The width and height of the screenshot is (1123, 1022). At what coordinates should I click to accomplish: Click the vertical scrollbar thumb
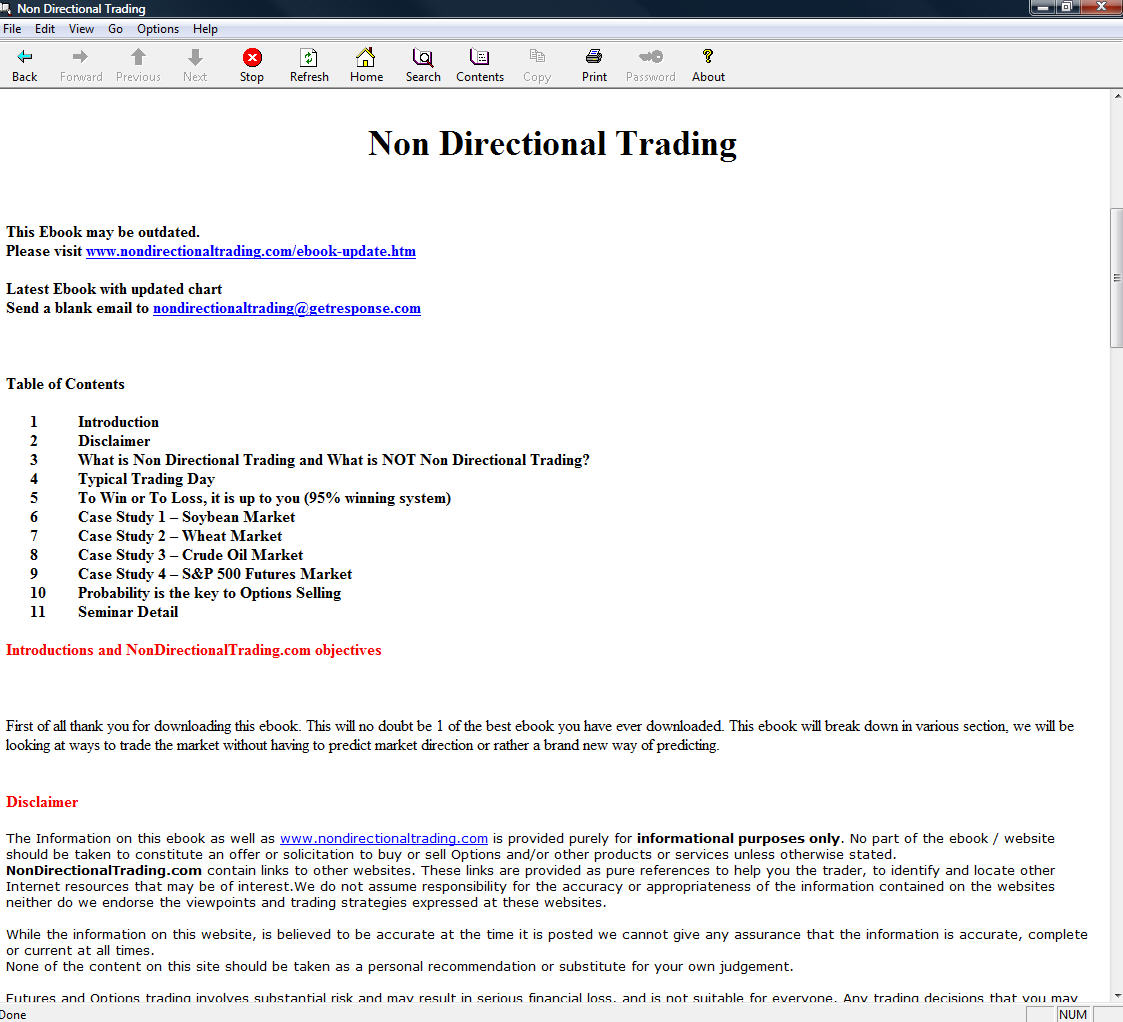[x=1116, y=278]
